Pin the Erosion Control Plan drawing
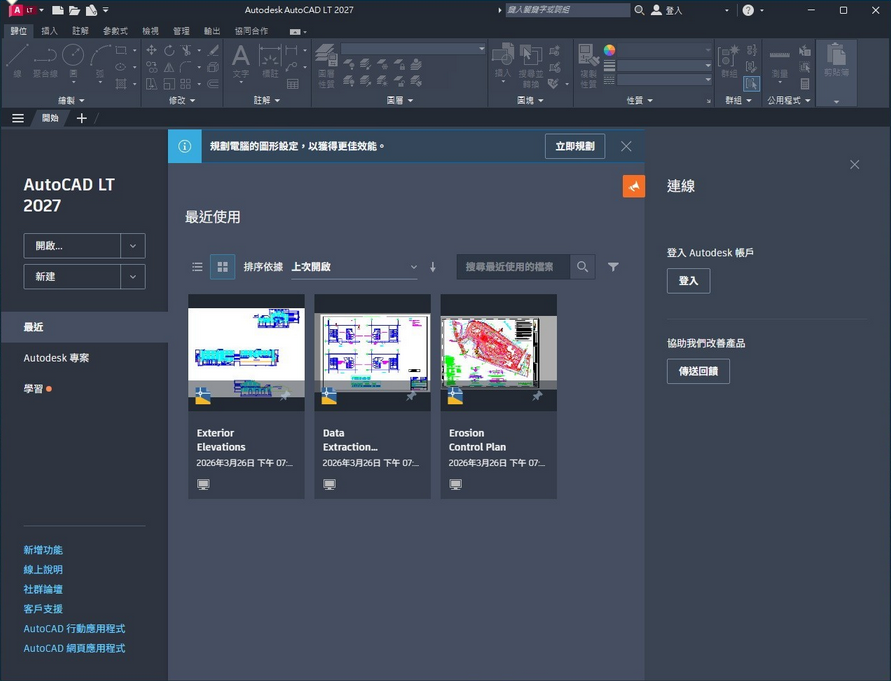 (537, 395)
